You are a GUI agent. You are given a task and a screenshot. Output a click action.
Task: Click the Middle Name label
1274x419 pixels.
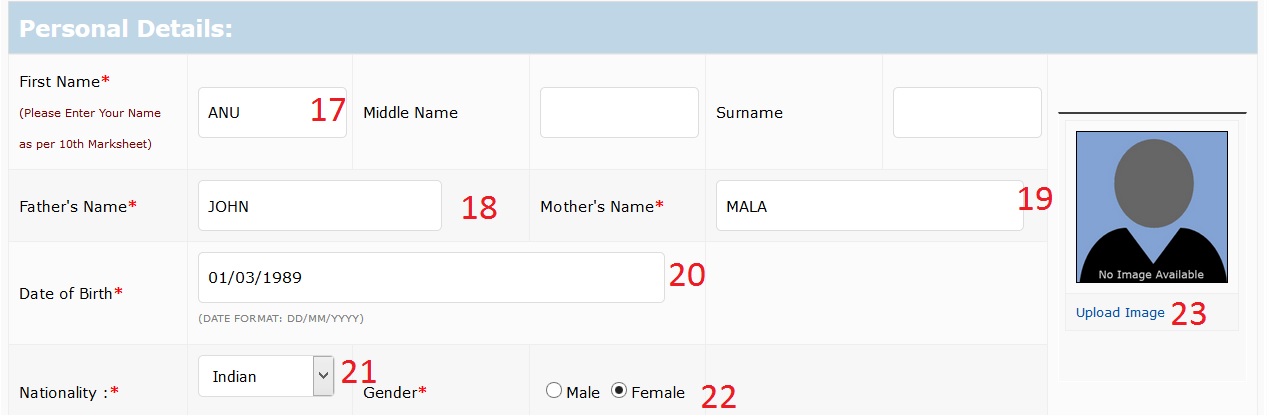tap(410, 113)
